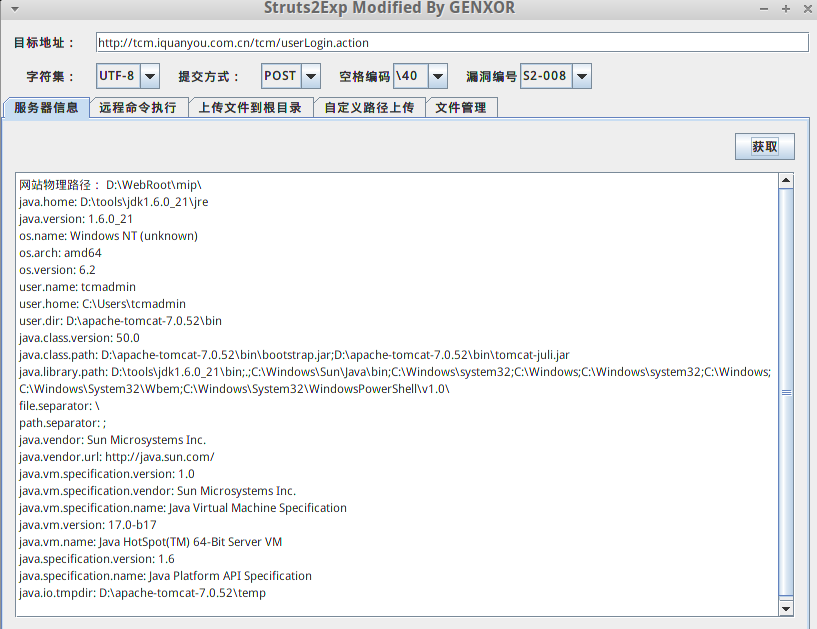
Task: Click the os.name: Windows NT line
Action: 108,236
